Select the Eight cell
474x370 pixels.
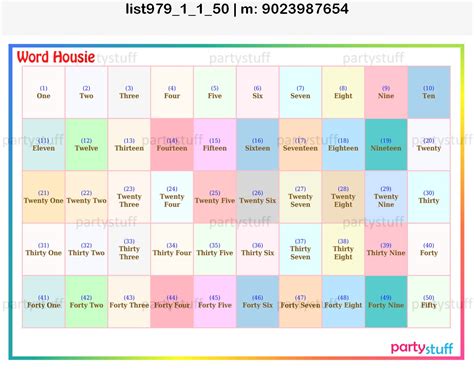tap(343, 92)
